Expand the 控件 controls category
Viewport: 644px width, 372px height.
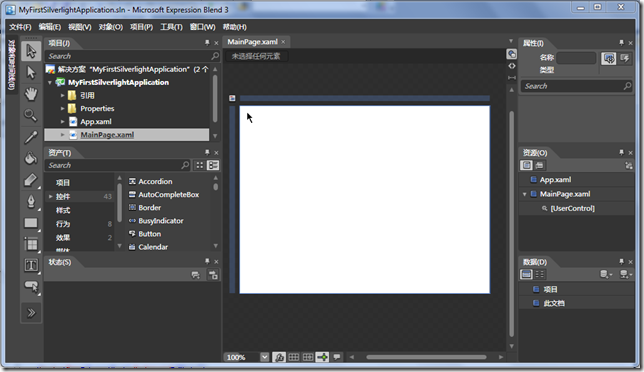click(x=51, y=196)
